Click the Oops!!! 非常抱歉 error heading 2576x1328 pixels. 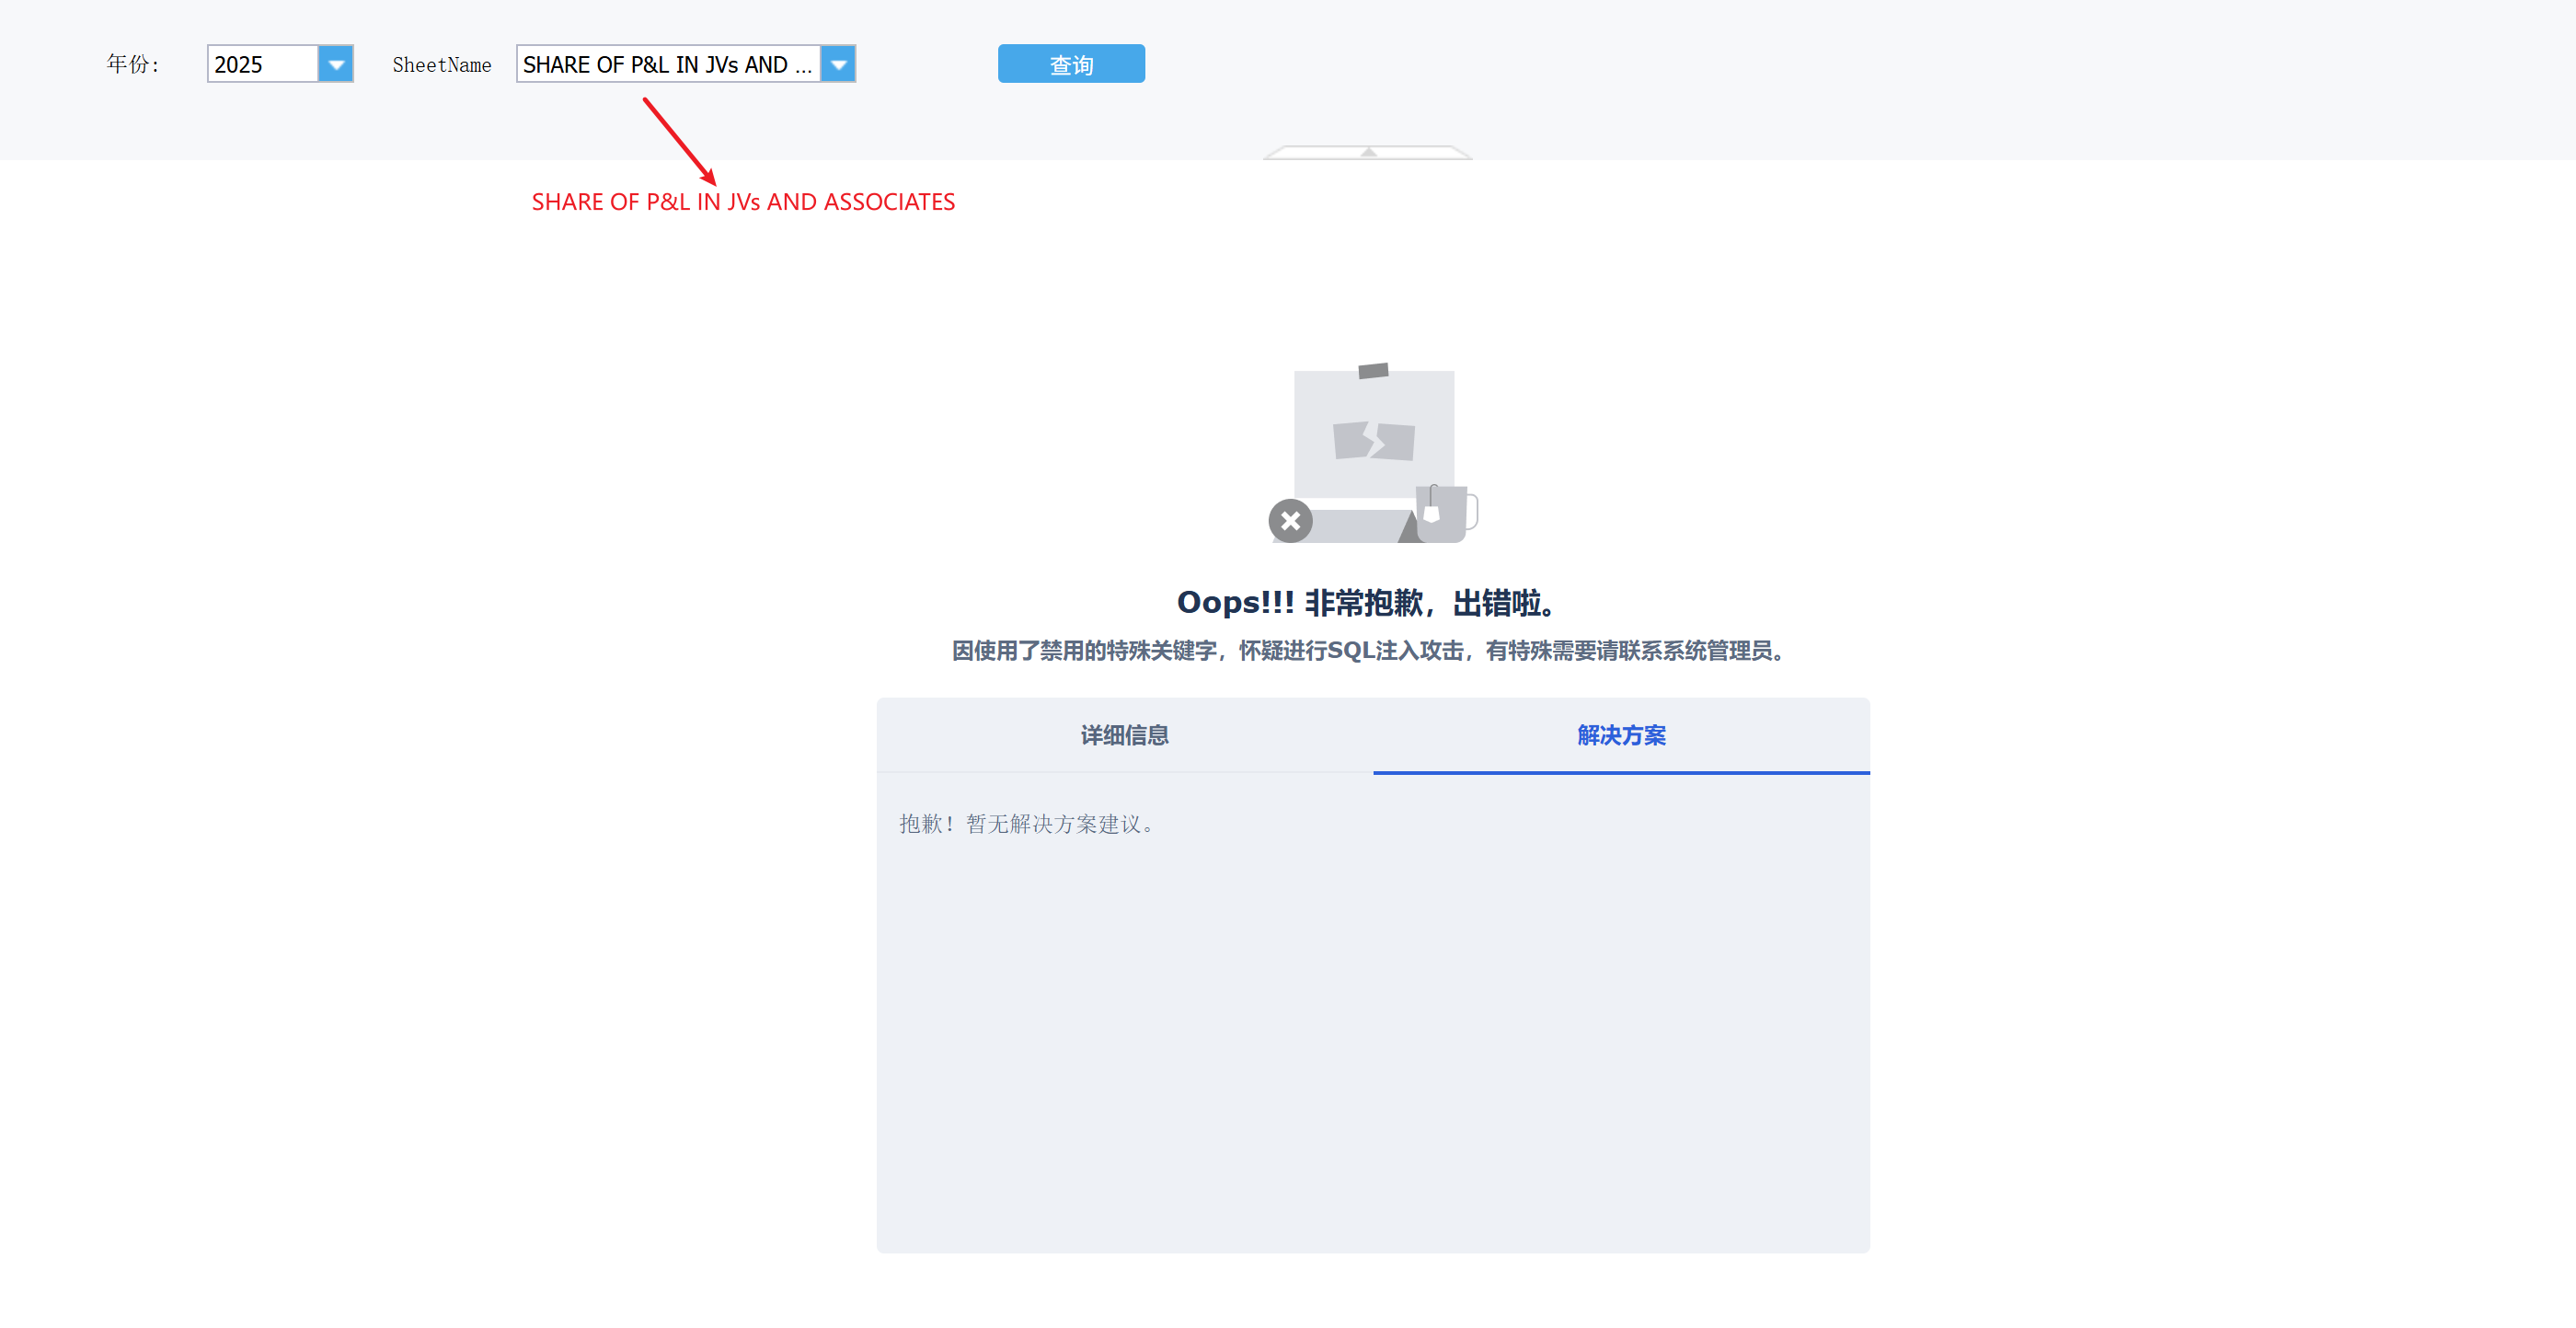tap(1368, 603)
